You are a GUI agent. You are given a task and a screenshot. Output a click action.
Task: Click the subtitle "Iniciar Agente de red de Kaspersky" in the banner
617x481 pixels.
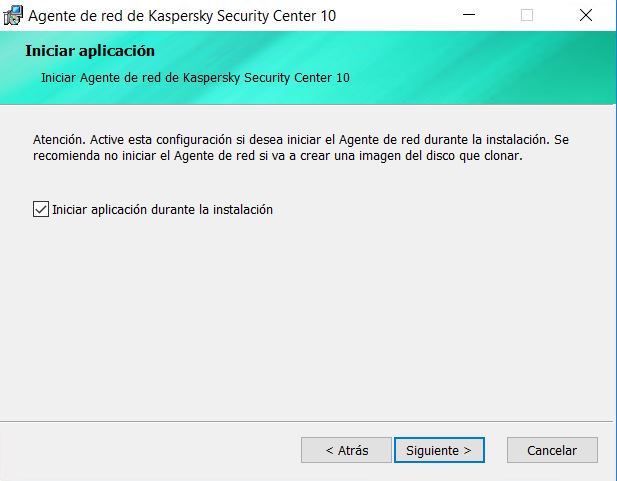[x=141, y=78]
